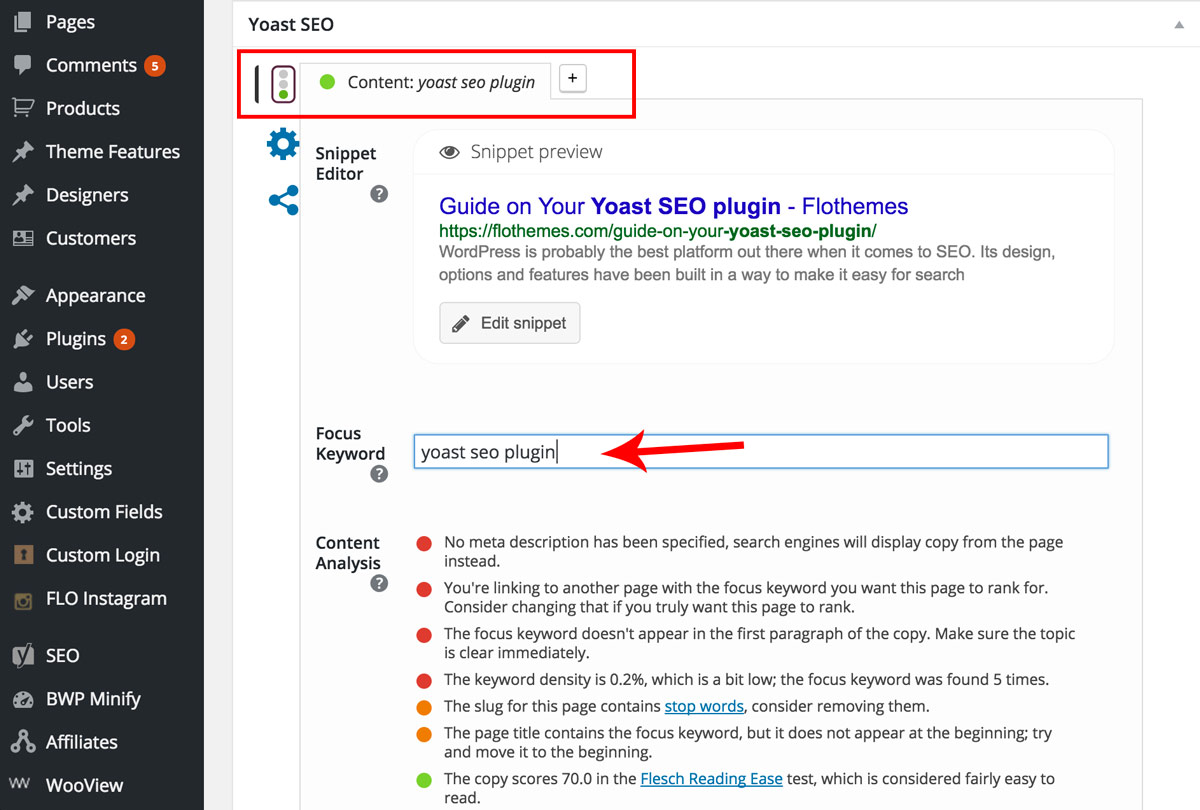Open the Products cart icon

22,108
